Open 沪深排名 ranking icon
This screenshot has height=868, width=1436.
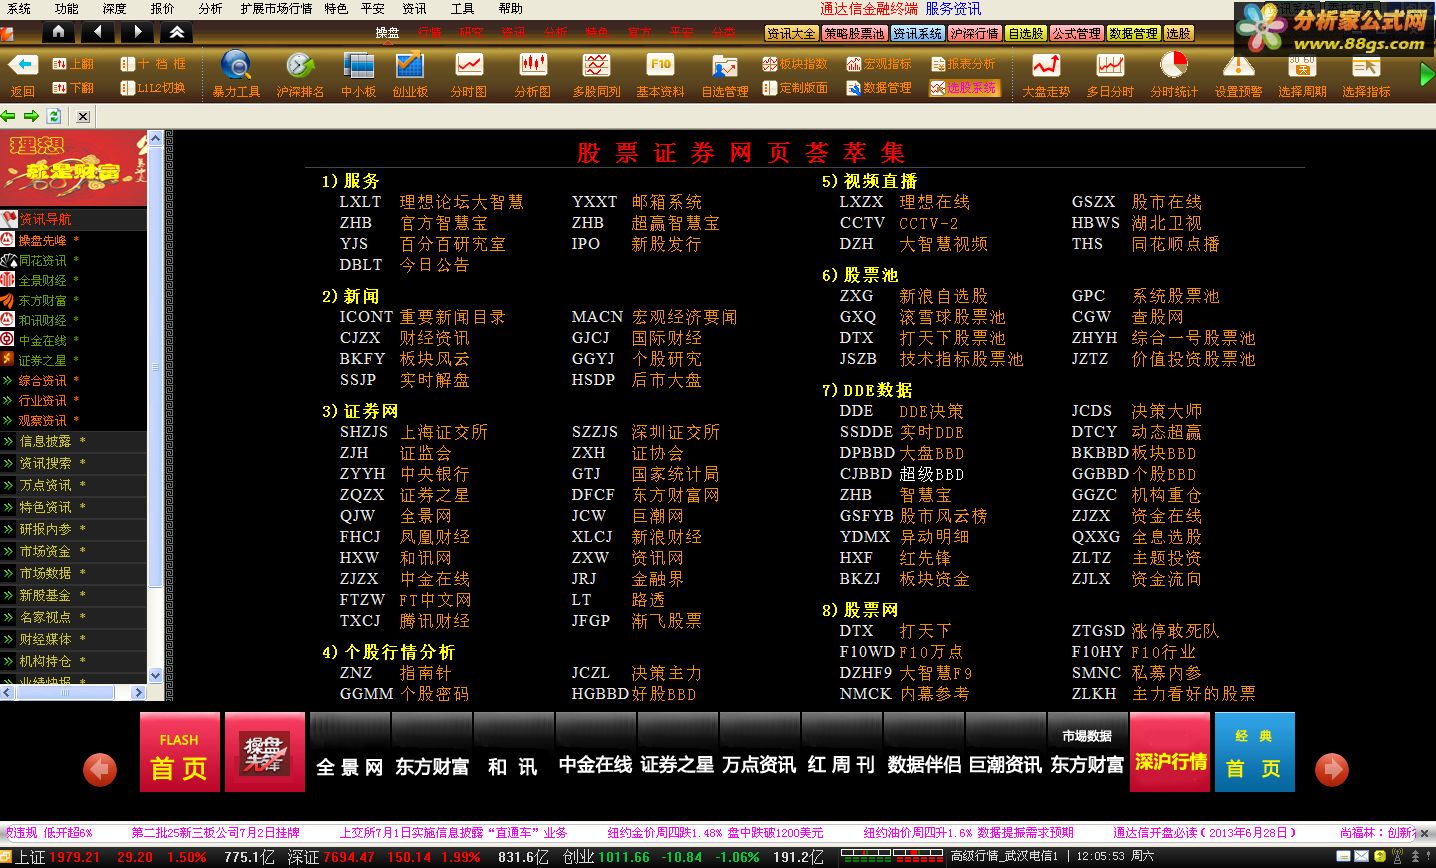[x=299, y=65]
